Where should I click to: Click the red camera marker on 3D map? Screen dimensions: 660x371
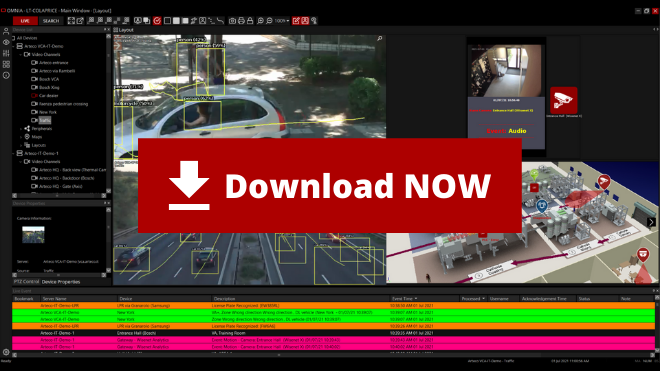[604, 182]
